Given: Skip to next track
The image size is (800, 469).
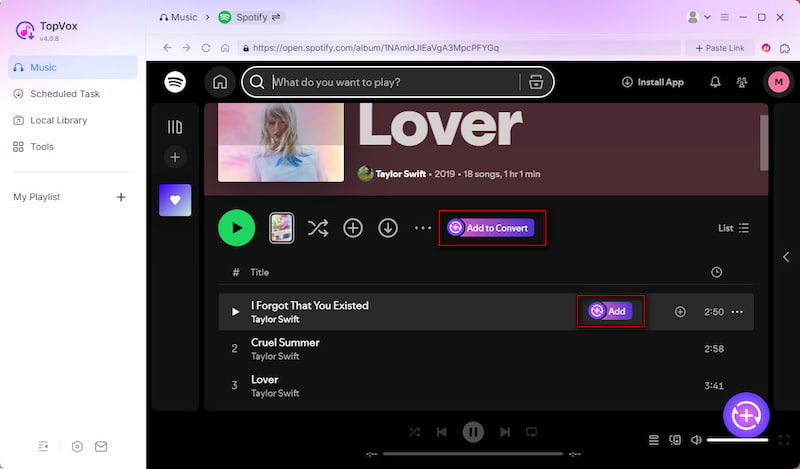Looking at the screenshot, I should (505, 432).
